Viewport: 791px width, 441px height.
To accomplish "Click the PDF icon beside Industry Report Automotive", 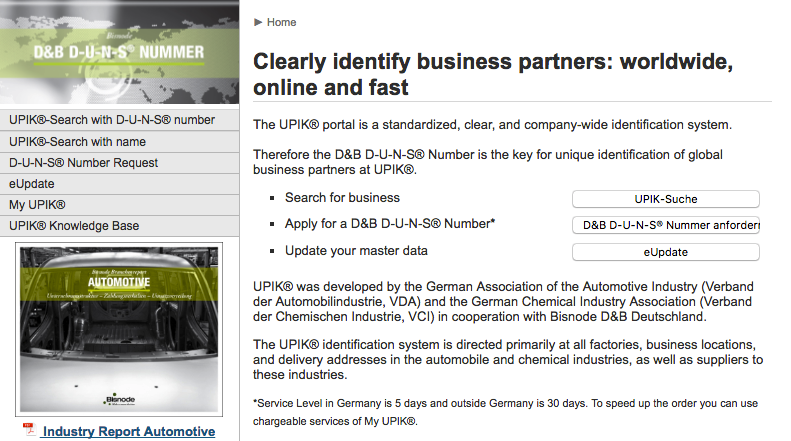I will coord(29,430).
